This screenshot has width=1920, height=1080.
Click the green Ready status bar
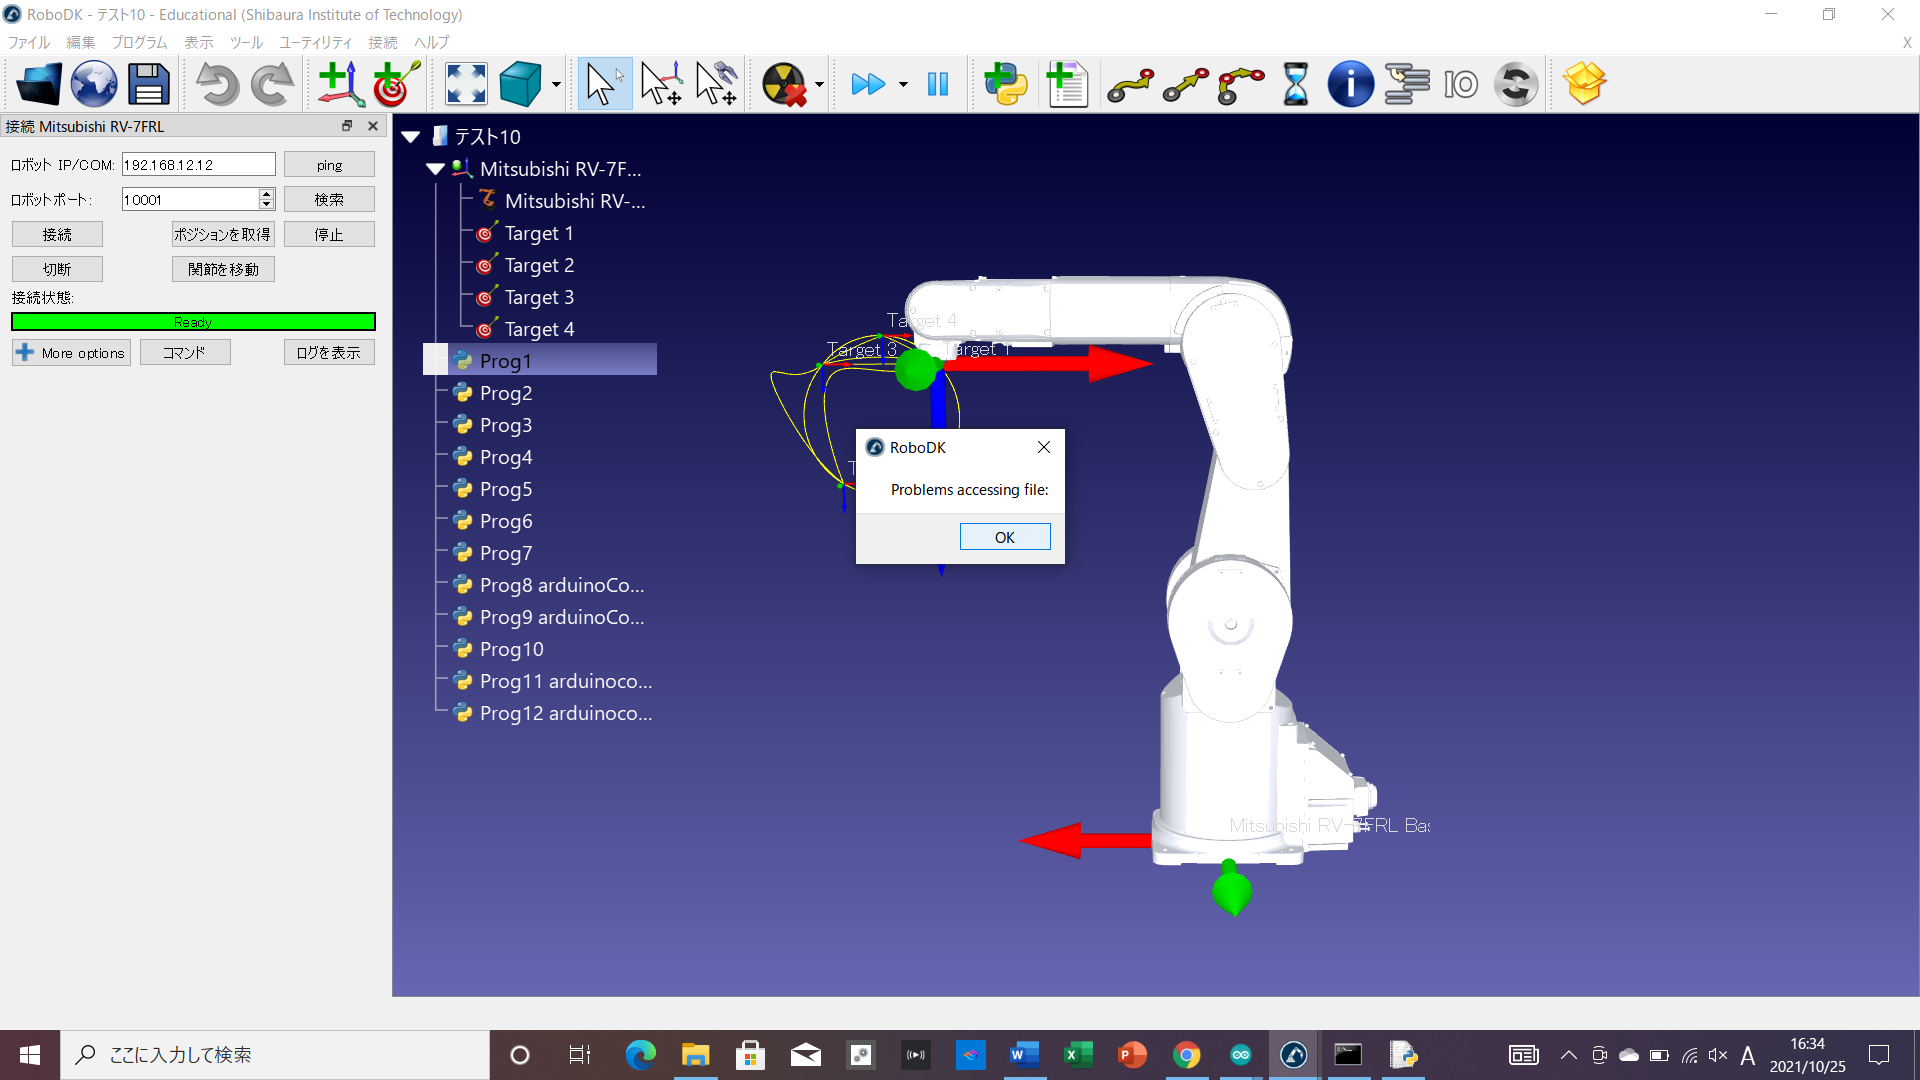coord(193,322)
